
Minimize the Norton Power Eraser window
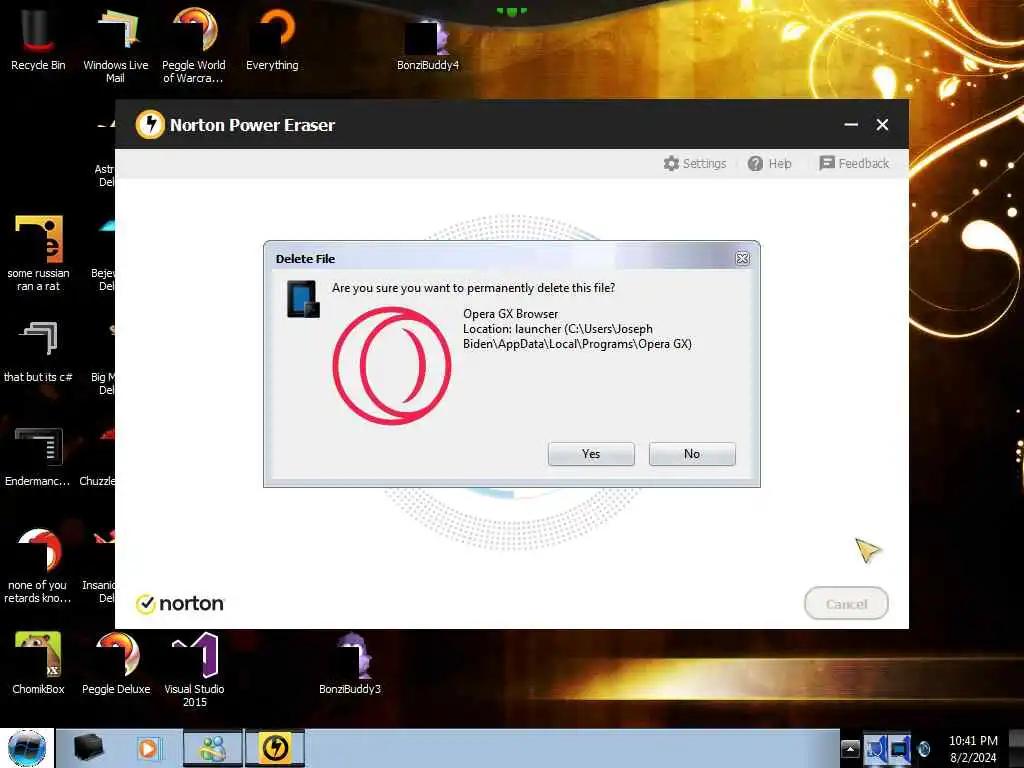point(851,124)
